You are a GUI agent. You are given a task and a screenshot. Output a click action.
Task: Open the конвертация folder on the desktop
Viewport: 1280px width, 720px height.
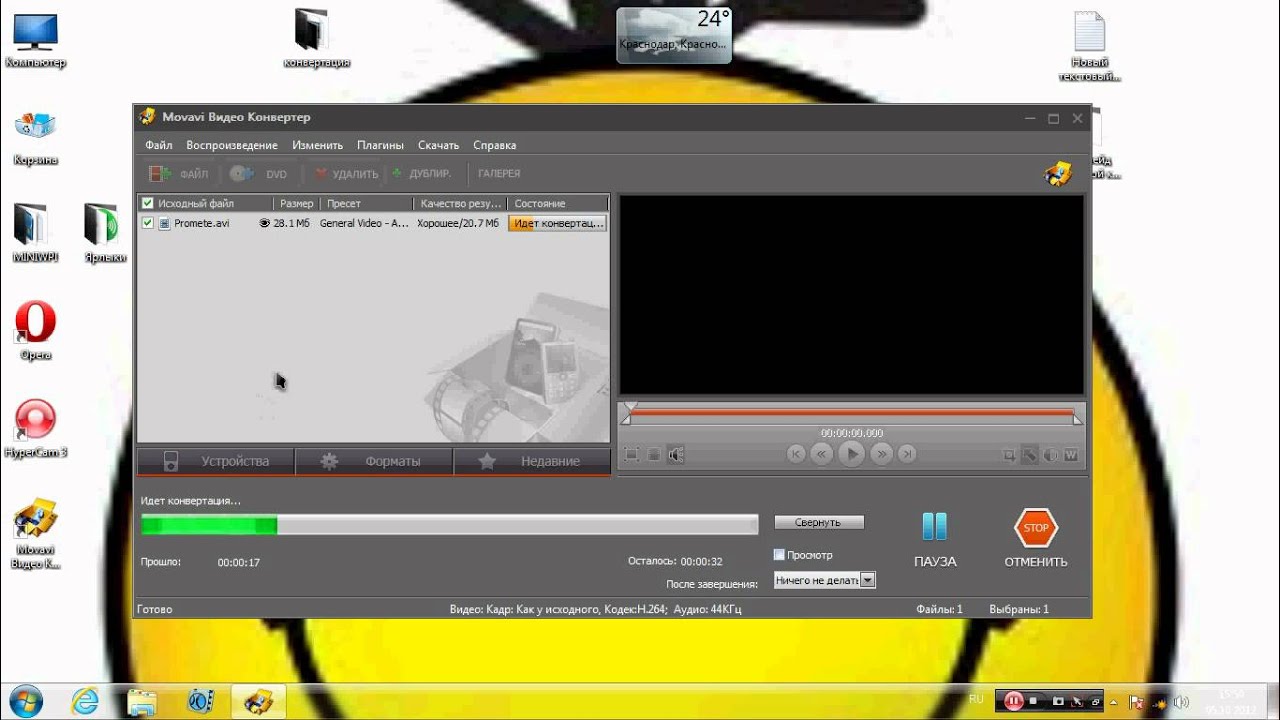coord(317,38)
